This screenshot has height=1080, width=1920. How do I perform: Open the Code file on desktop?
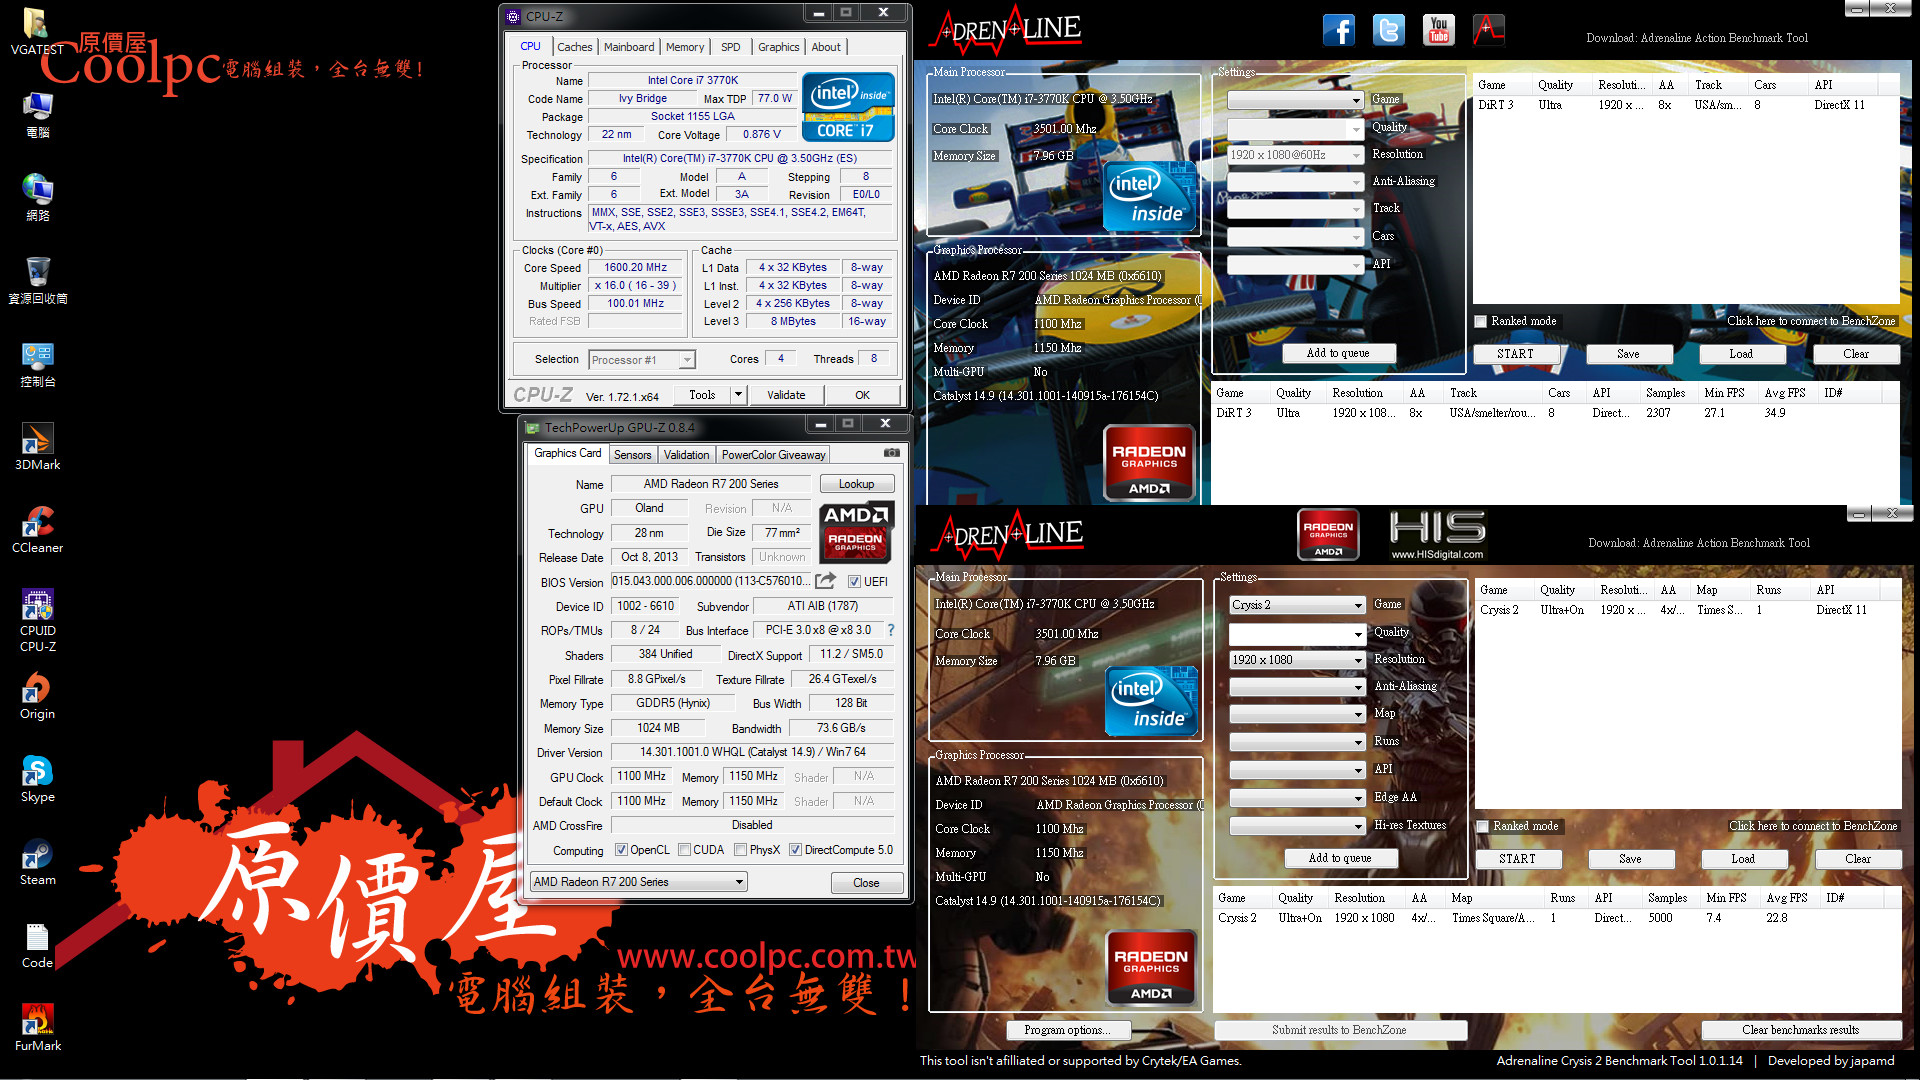pyautogui.click(x=37, y=944)
